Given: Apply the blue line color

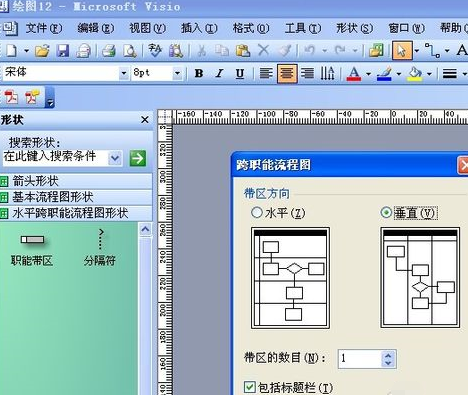Looking at the screenshot, I should (384, 74).
